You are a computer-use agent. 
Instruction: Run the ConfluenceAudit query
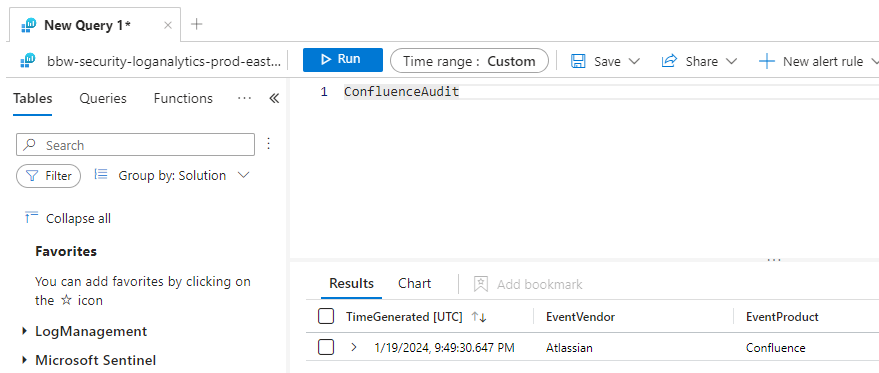343,60
